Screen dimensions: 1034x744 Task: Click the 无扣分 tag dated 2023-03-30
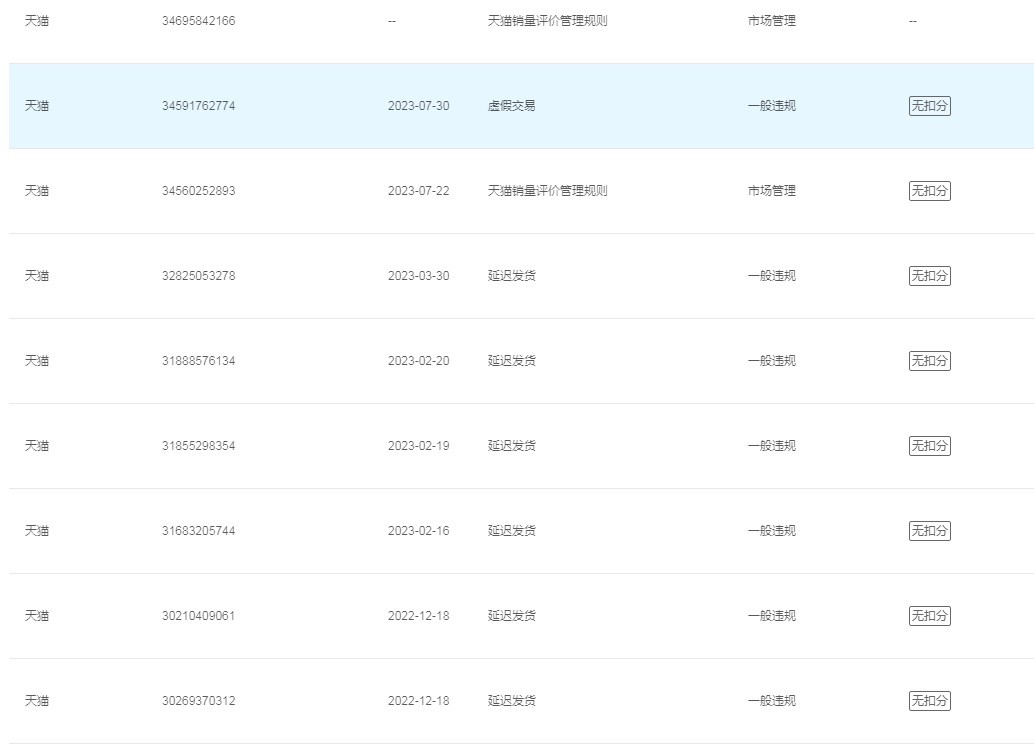pos(929,276)
